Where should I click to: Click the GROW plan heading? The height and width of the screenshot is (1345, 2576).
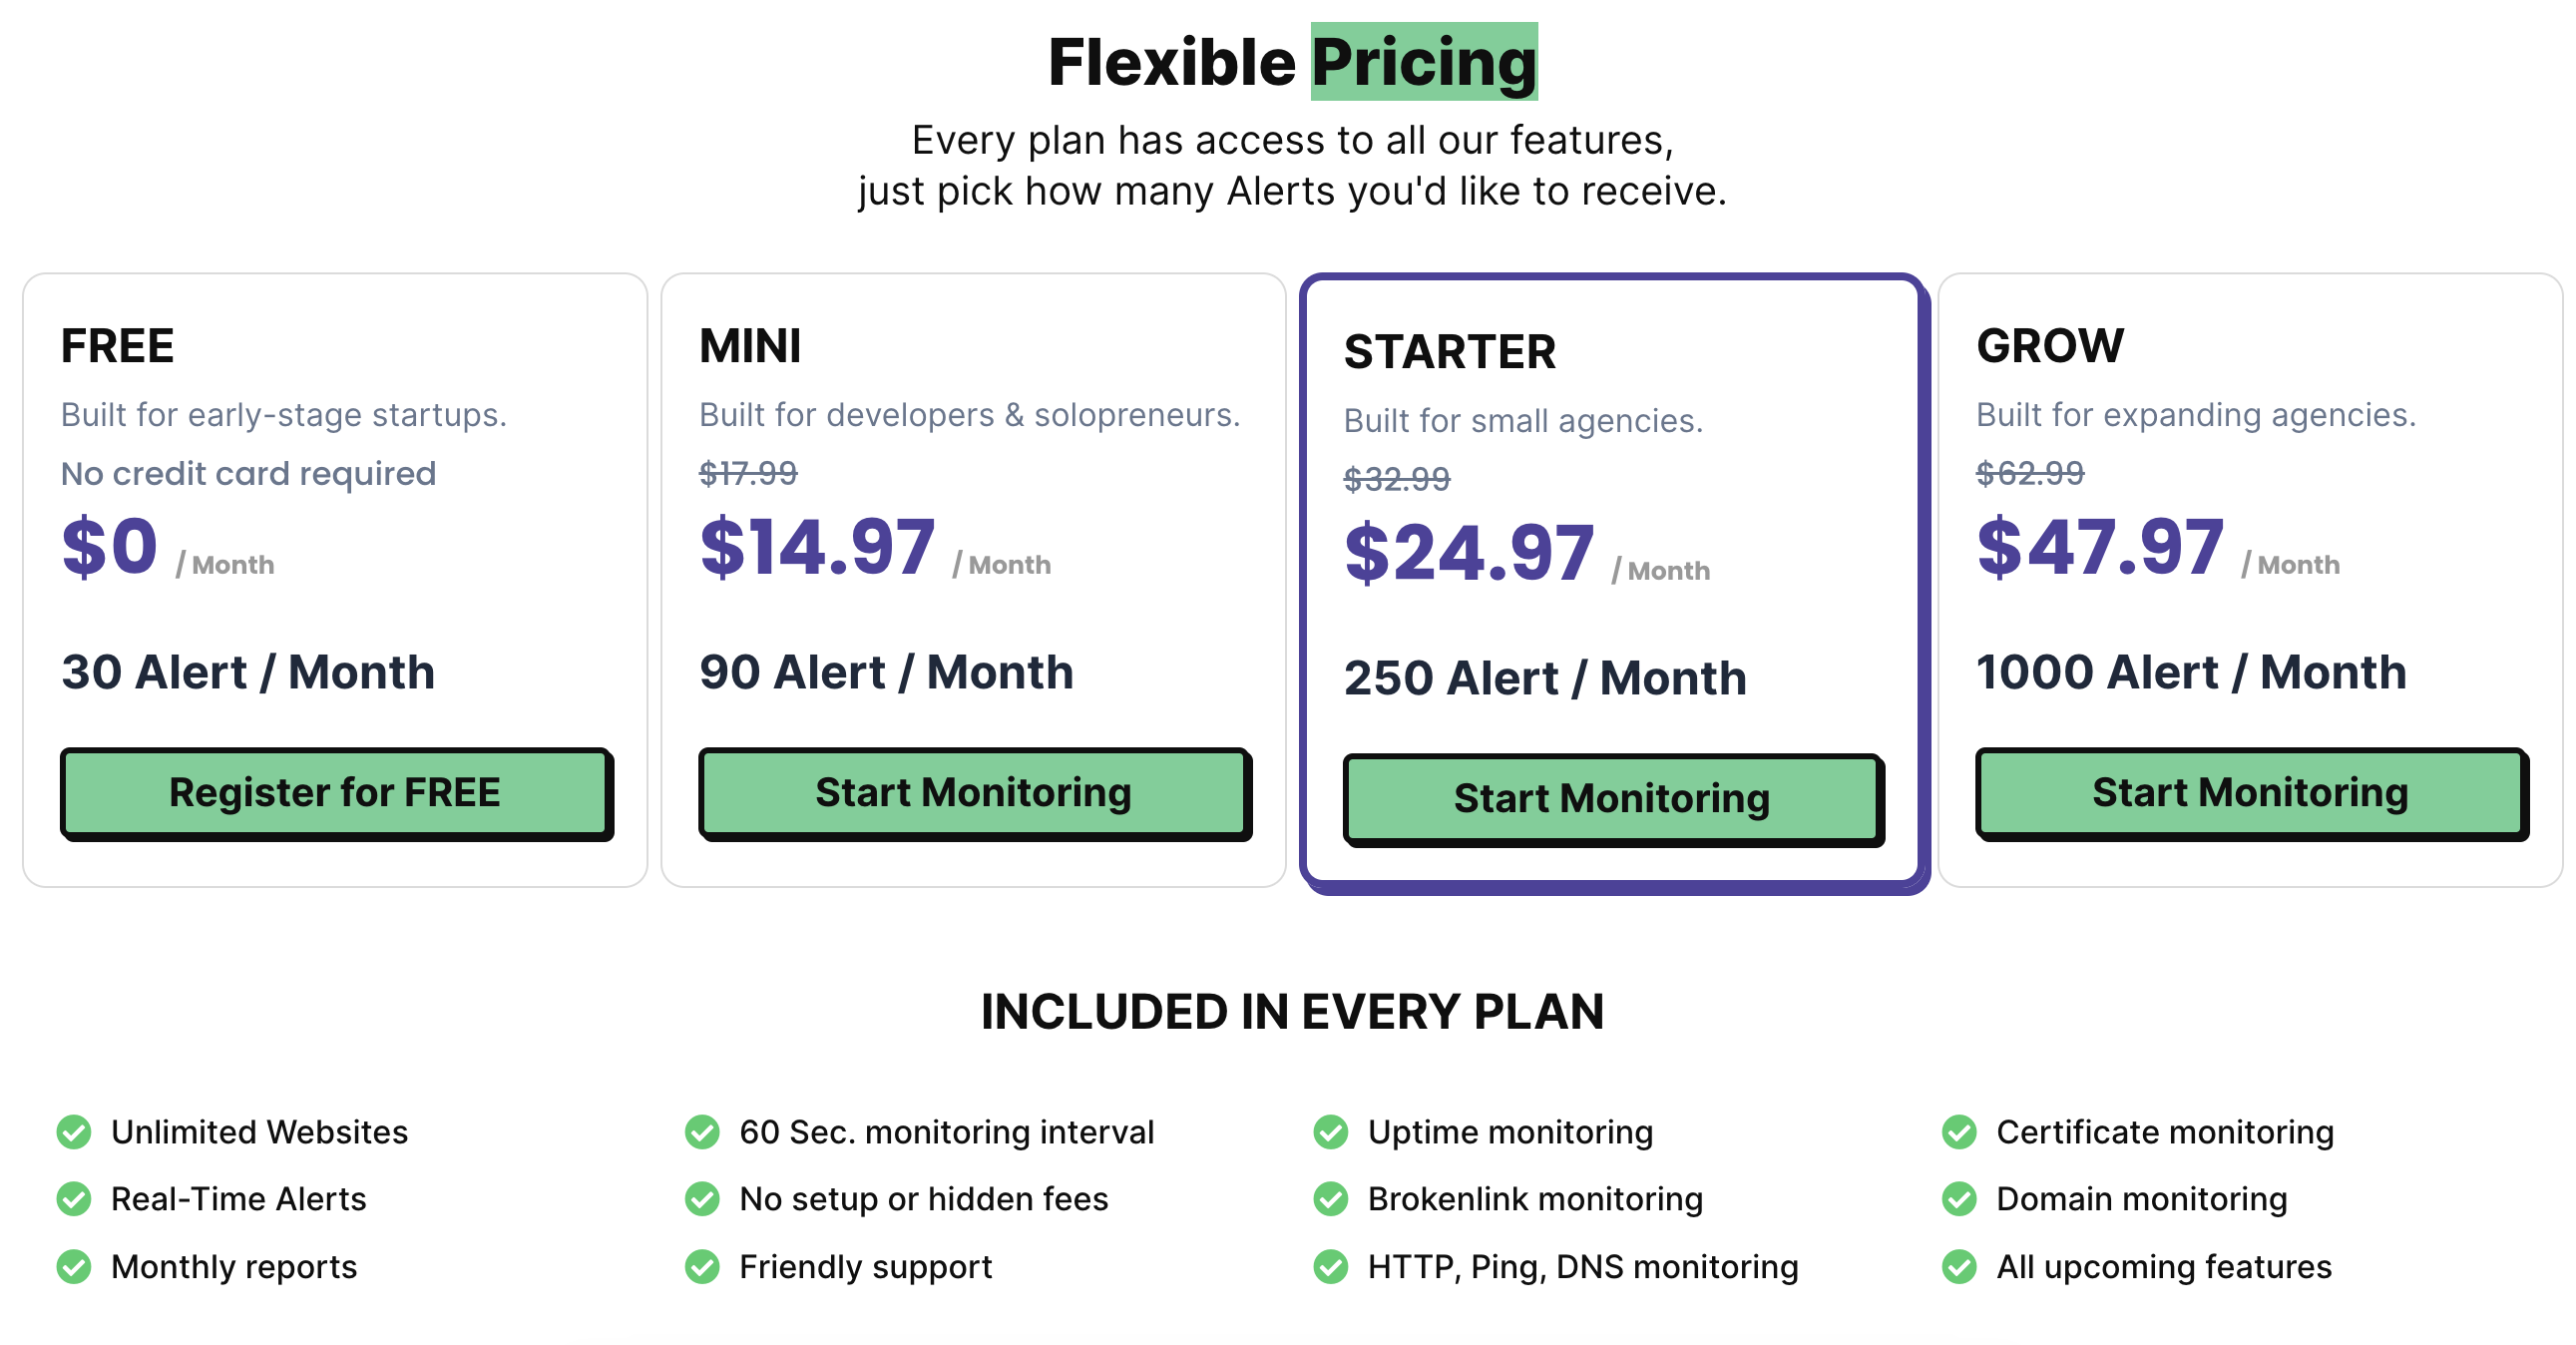click(x=2050, y=346)
